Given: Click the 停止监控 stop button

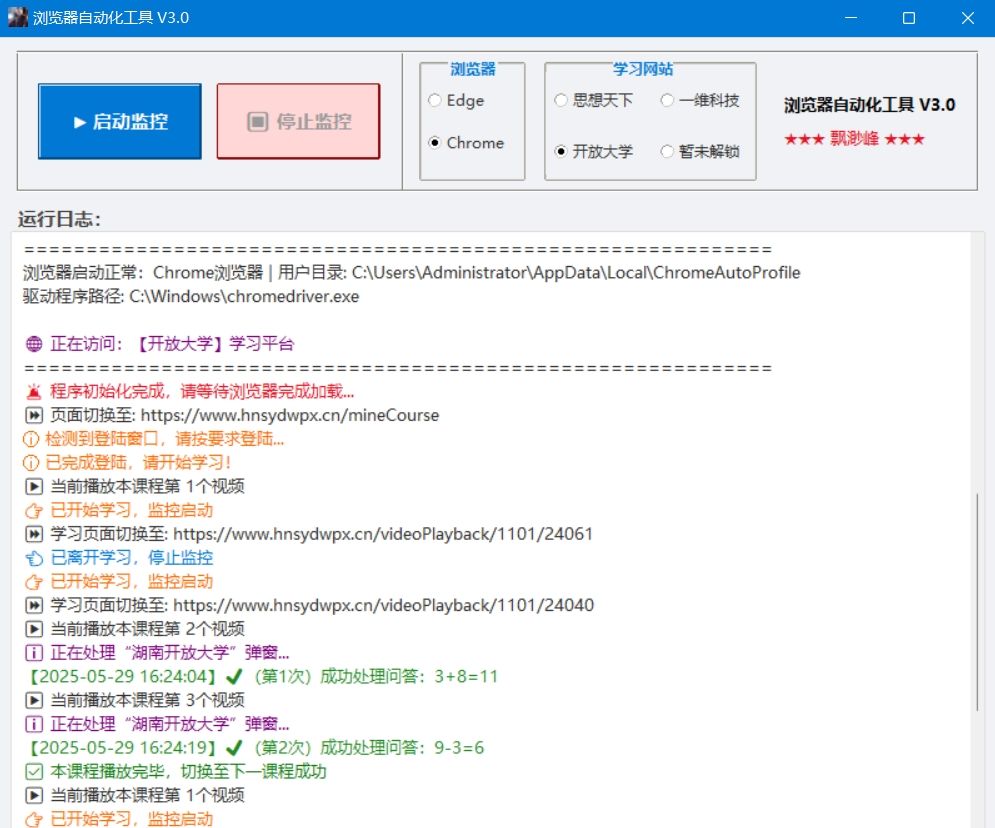Looking at the screenshot, I should (x=298, y=121).
